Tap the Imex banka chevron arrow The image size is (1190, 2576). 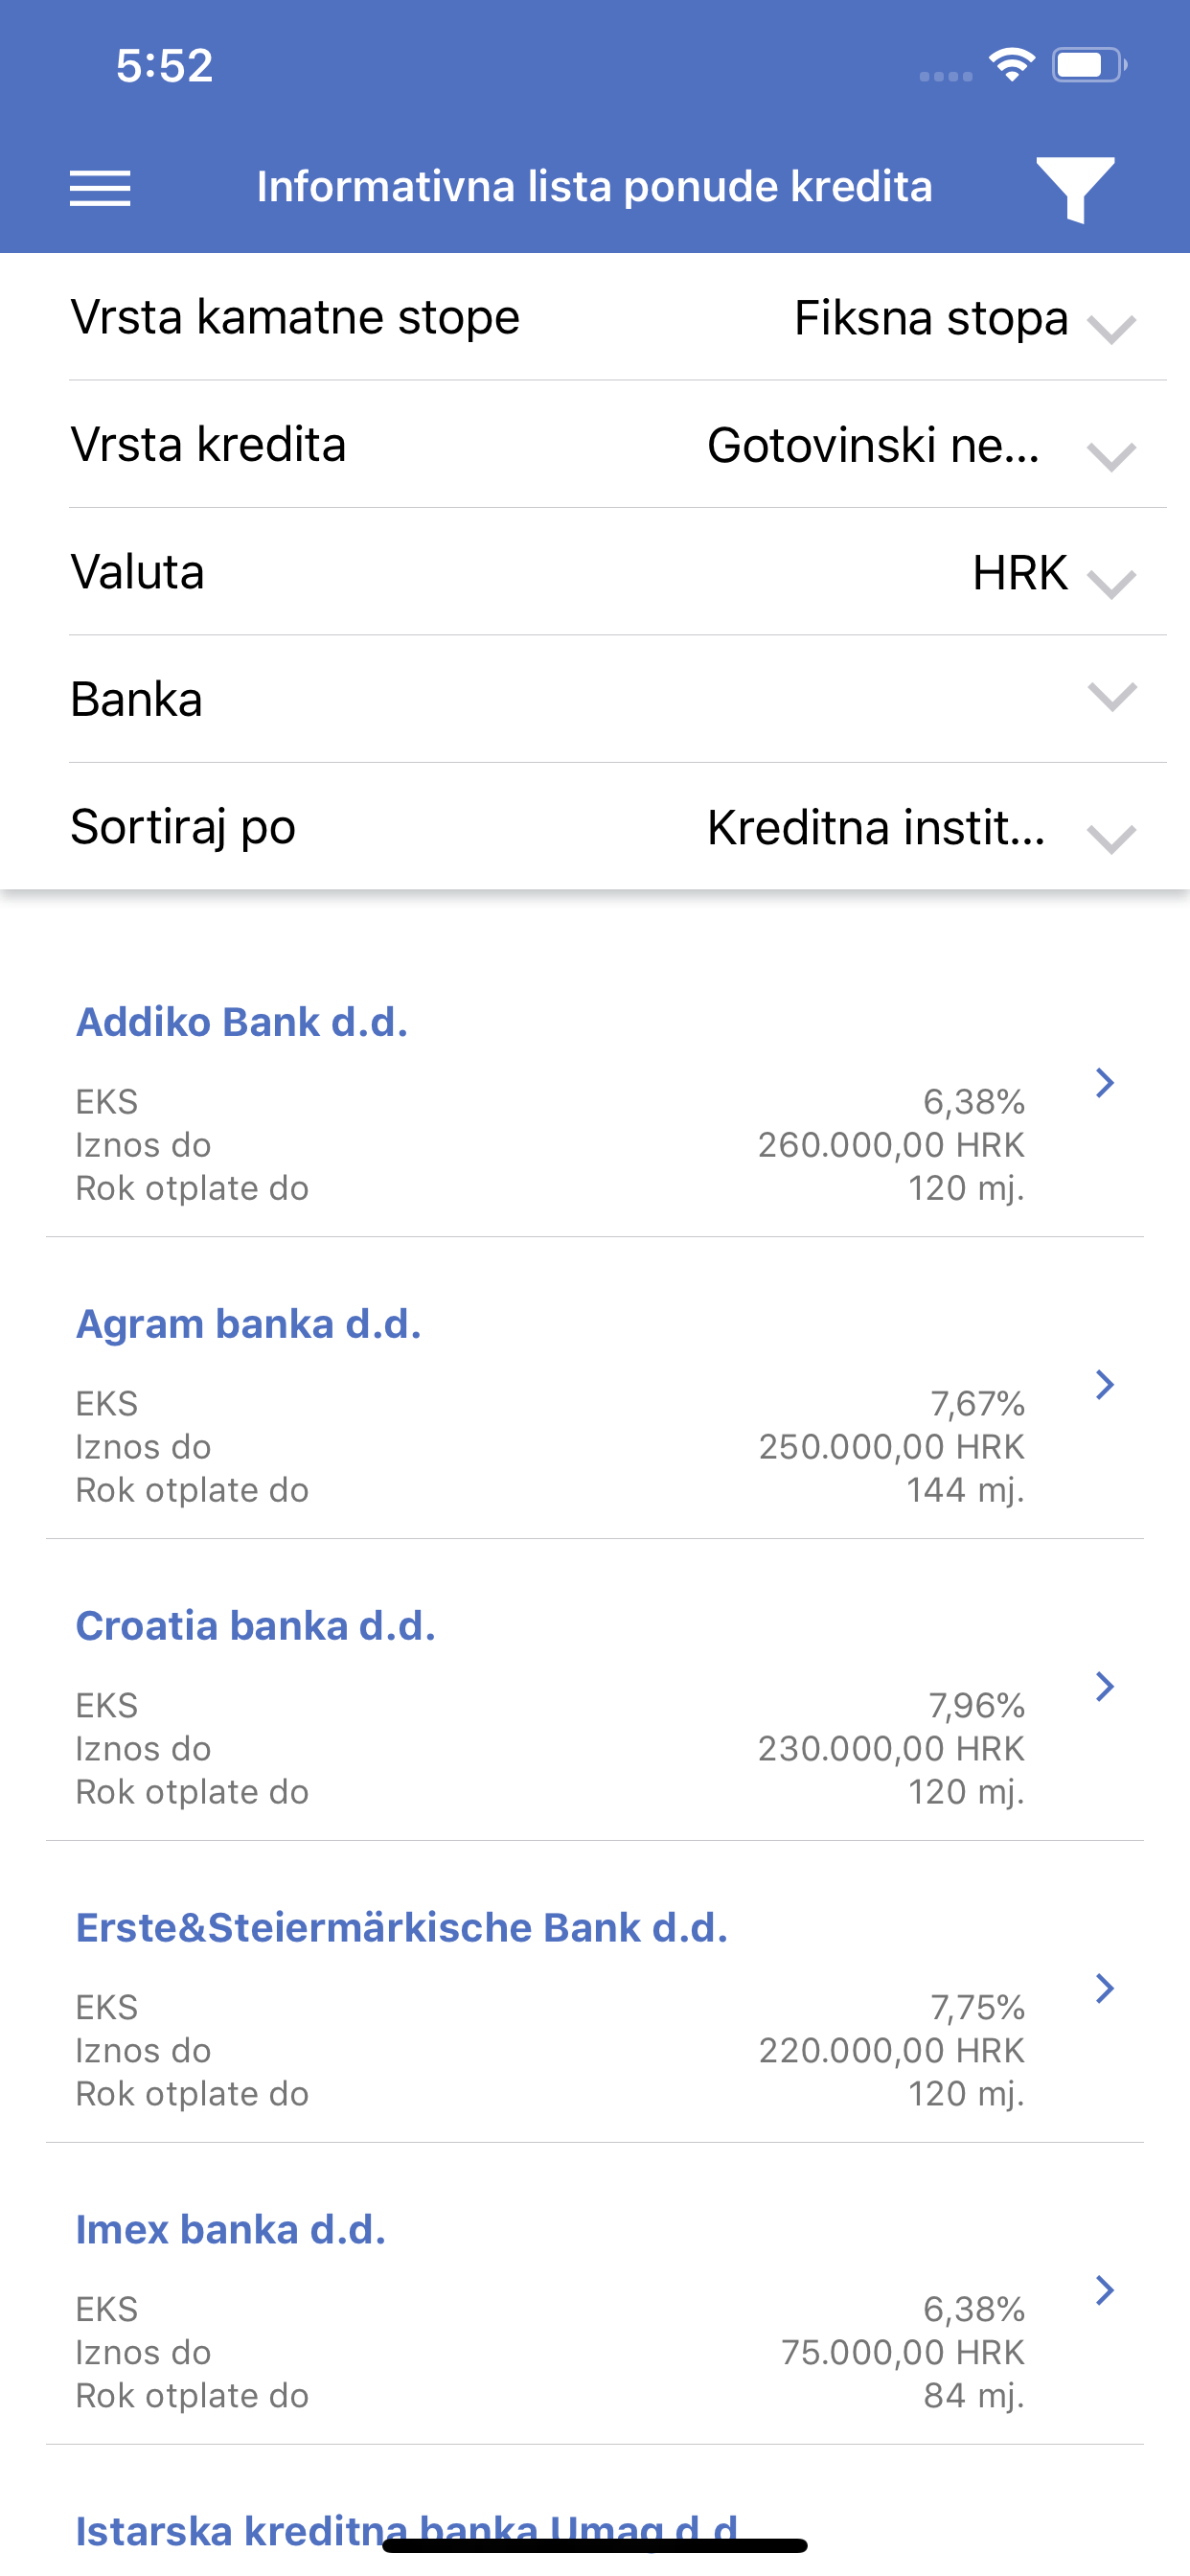(1104, 2290)
